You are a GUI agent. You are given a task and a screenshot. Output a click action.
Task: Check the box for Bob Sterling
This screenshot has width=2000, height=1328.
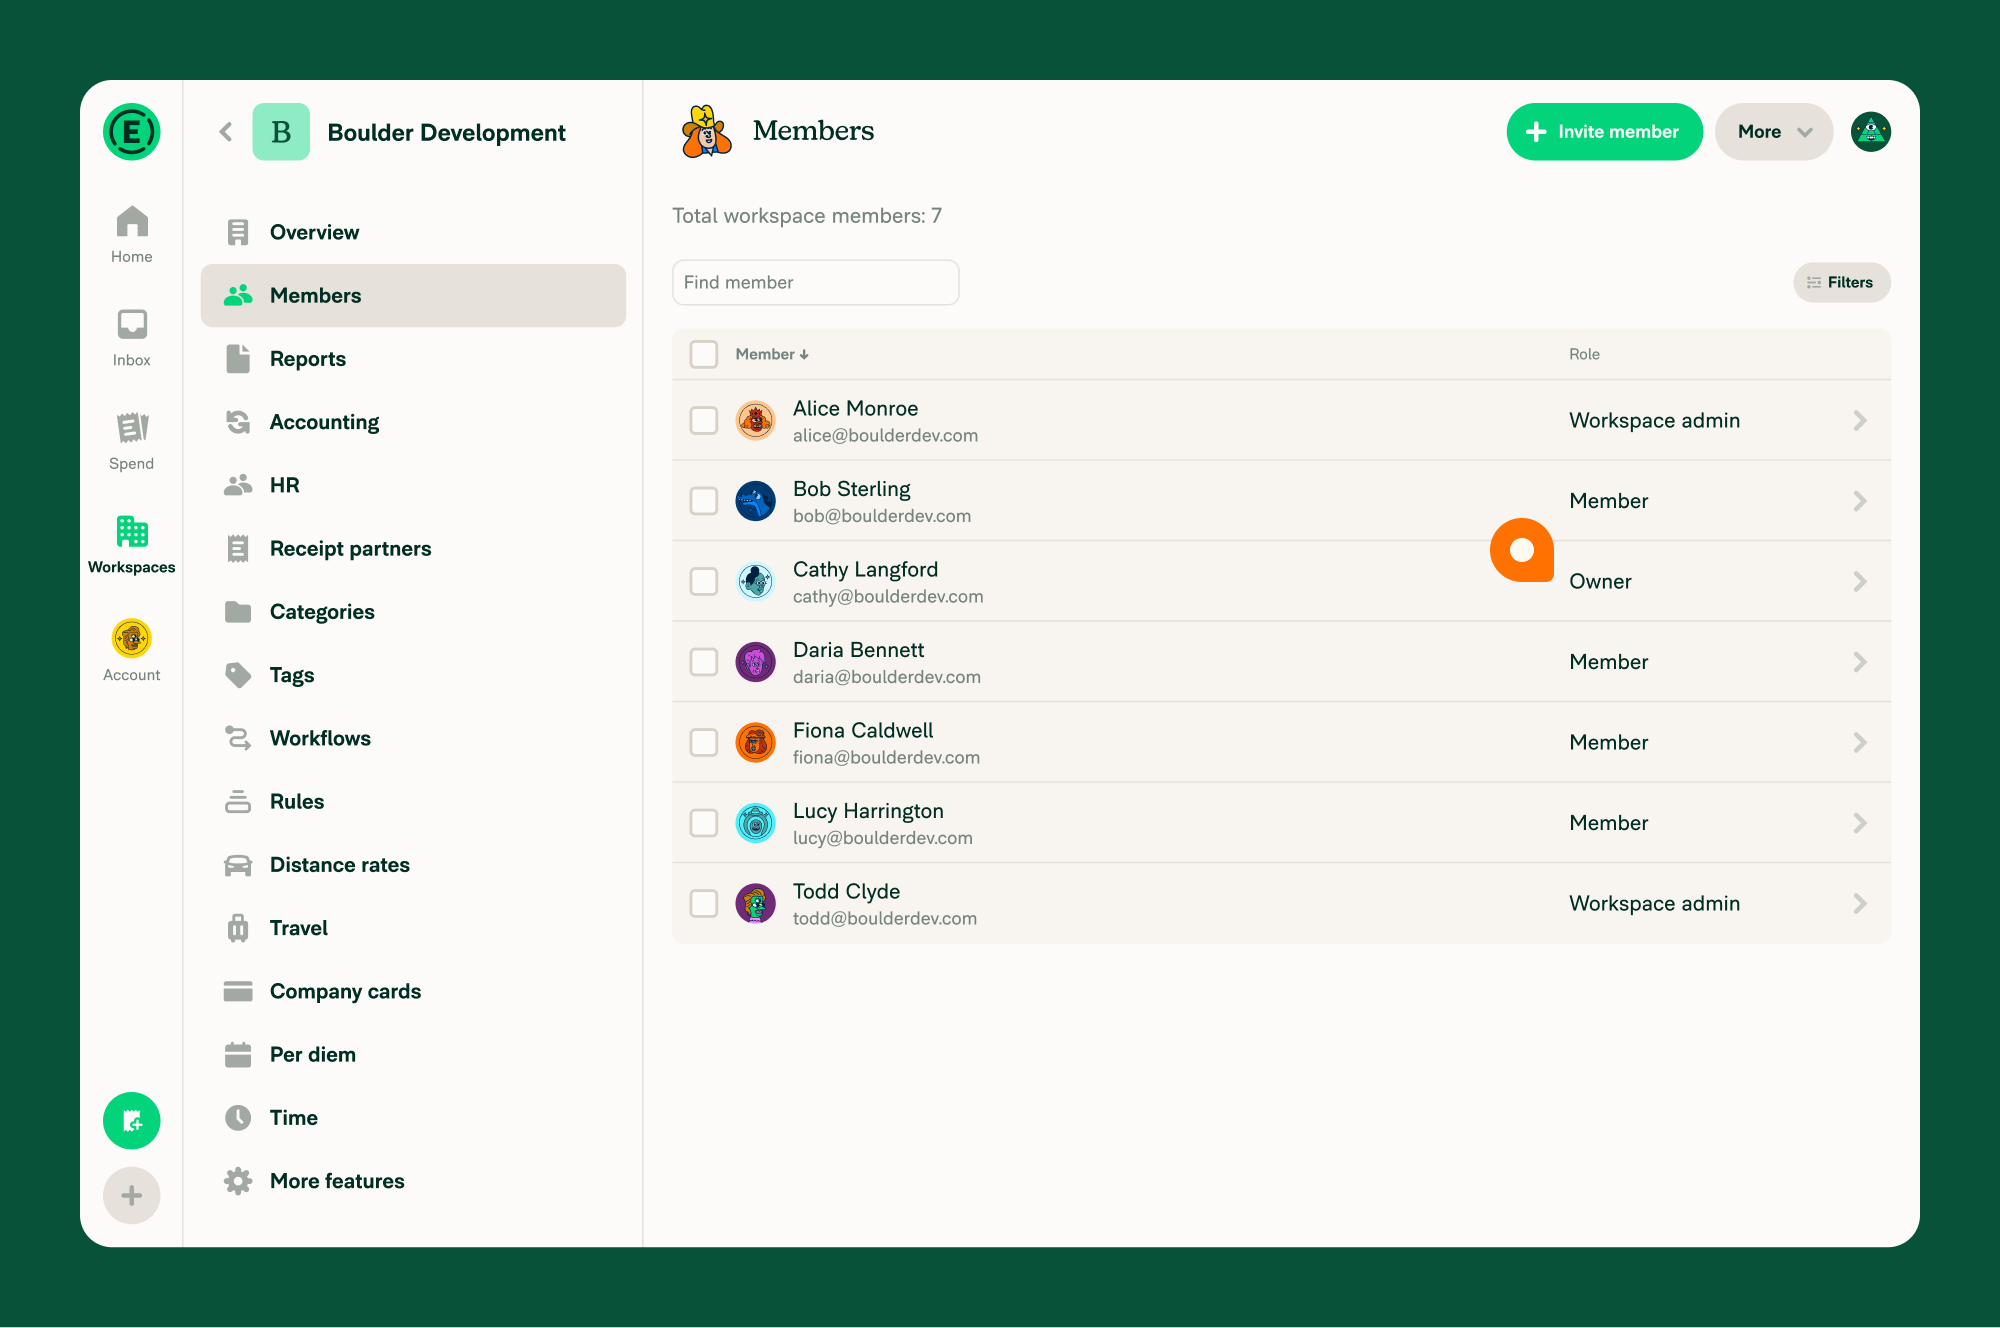(704, 501)
